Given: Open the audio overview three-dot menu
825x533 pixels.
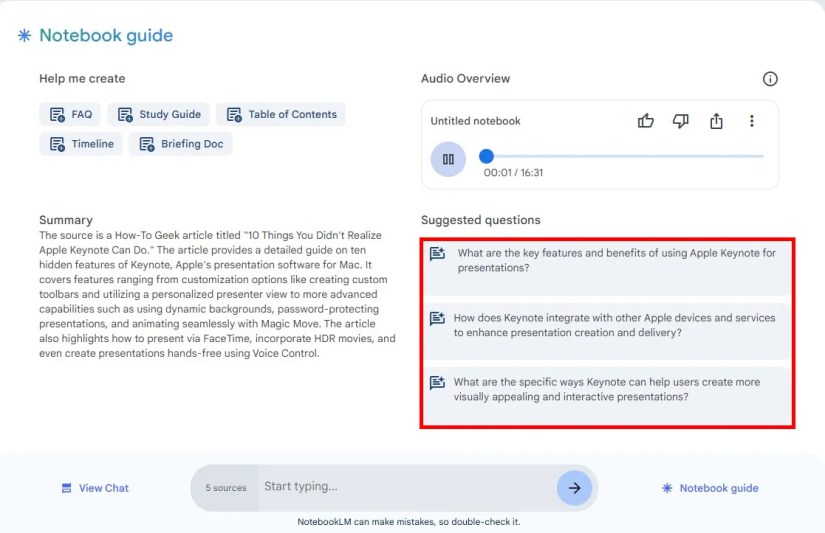Looking at the screenshot, I should [x=752, y=121].
